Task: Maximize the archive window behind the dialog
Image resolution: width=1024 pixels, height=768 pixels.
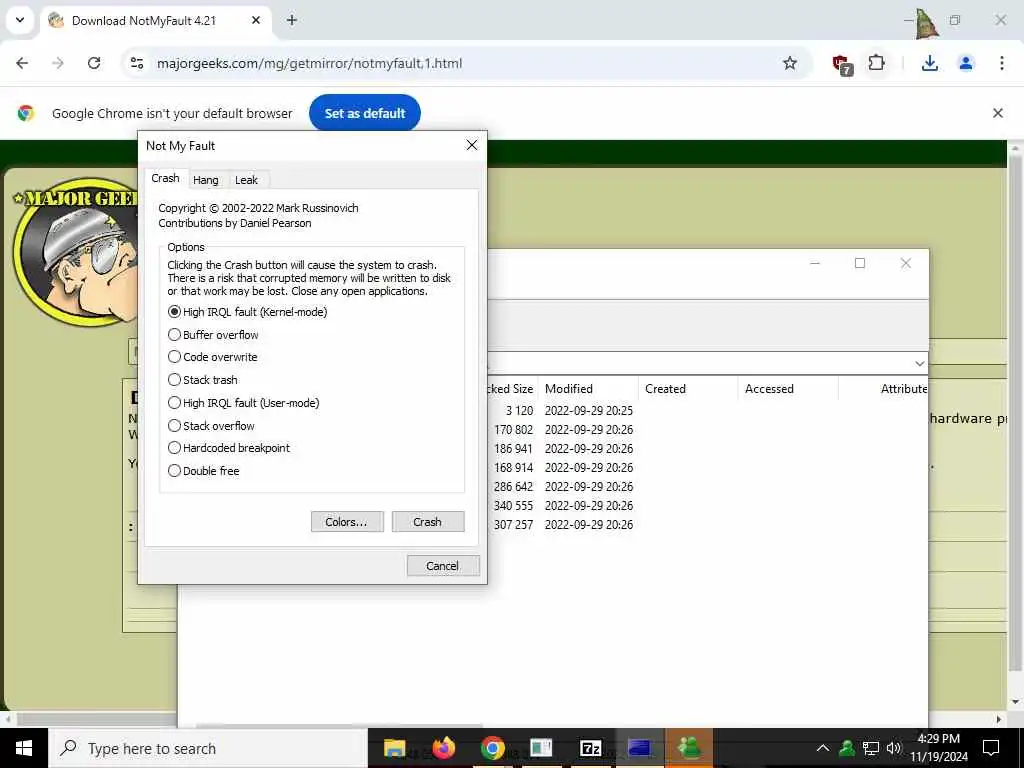Action: click(x=860, y=263)
